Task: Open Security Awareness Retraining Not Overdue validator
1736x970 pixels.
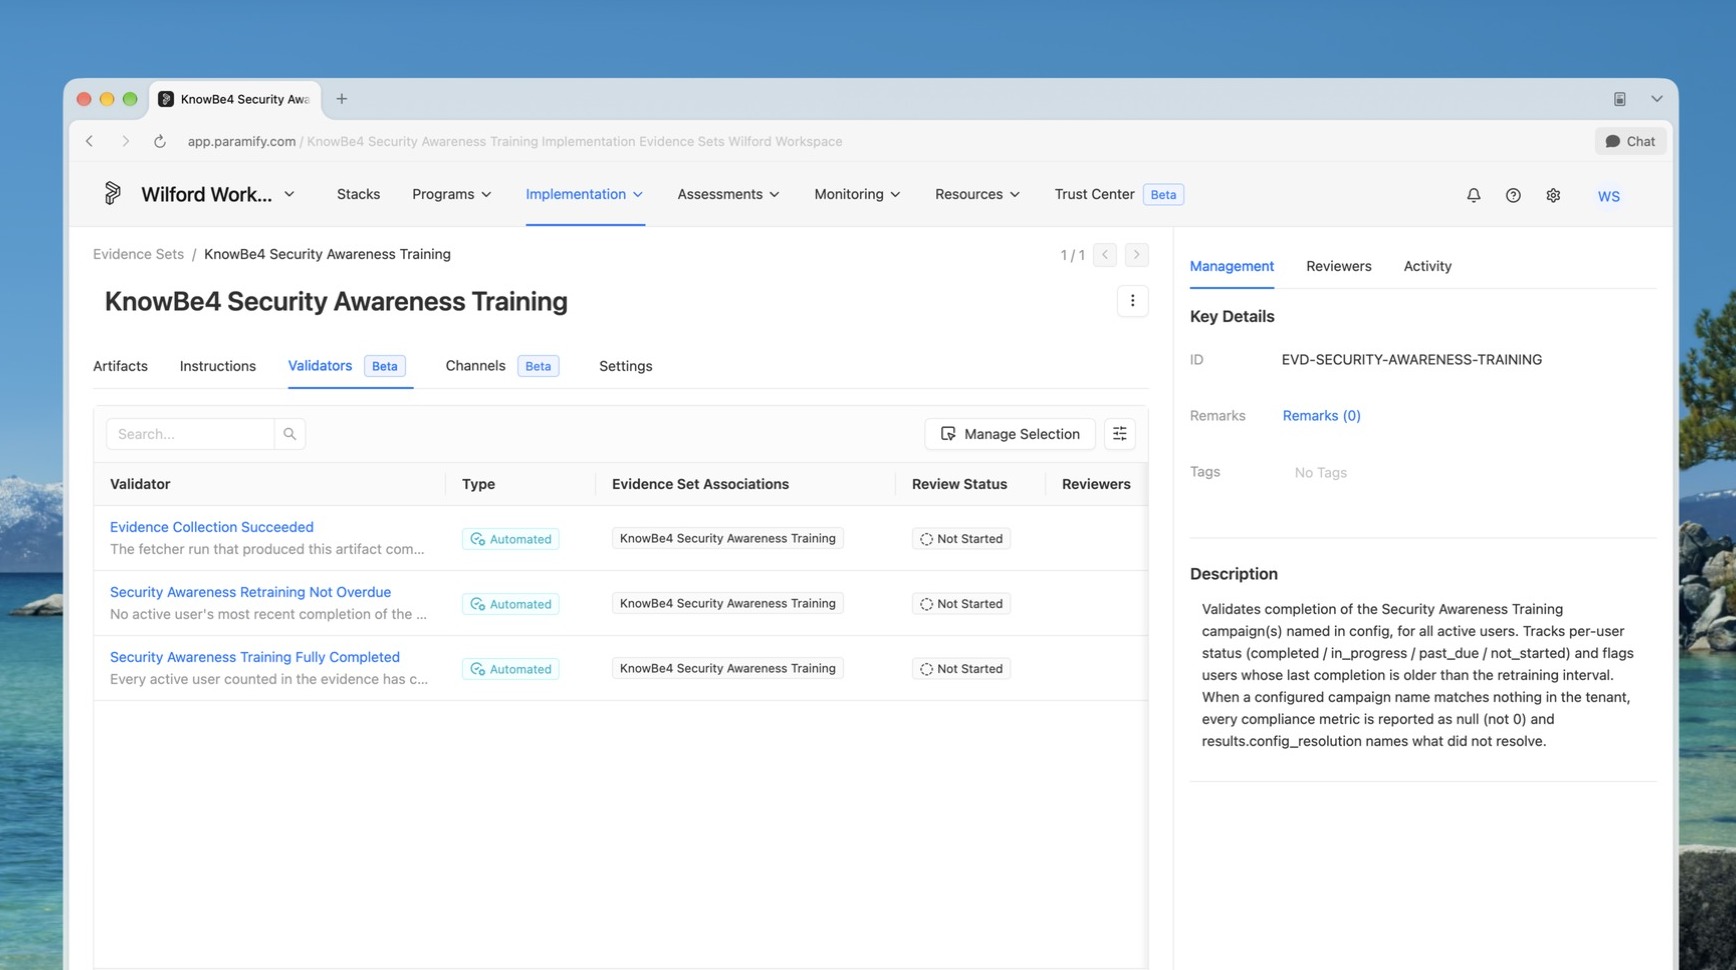Action: [x=250, y=592]
